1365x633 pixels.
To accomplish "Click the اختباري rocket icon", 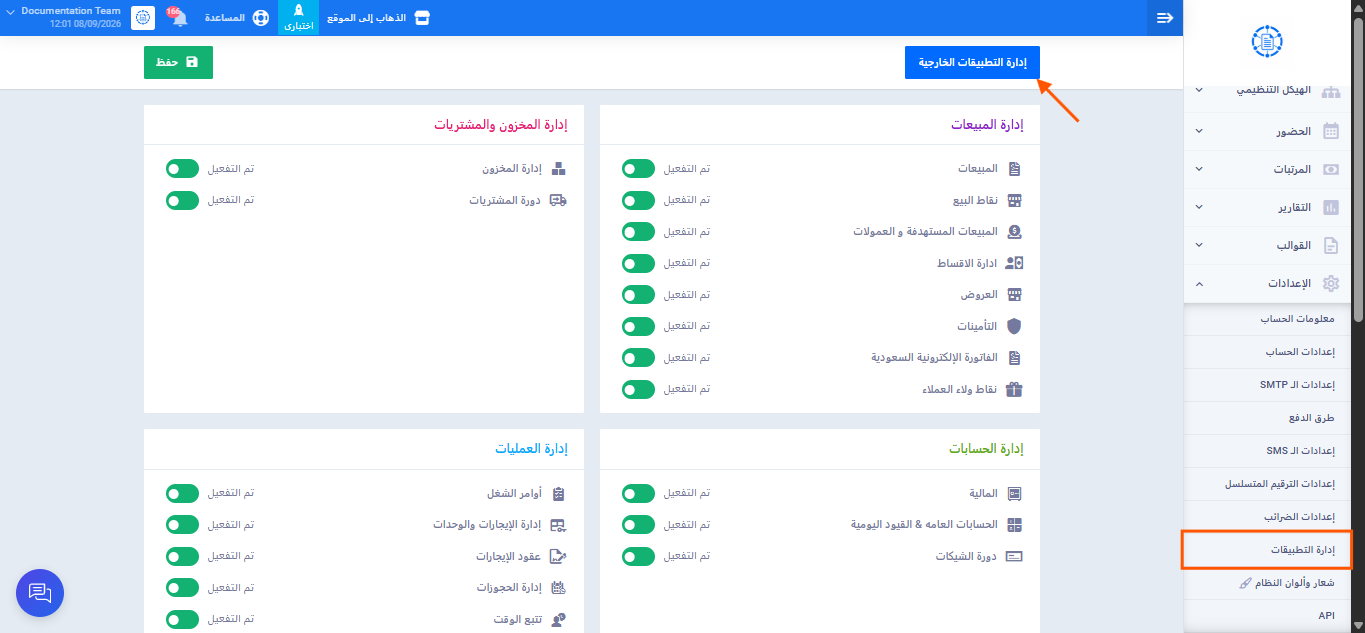I will coord(298,11).
